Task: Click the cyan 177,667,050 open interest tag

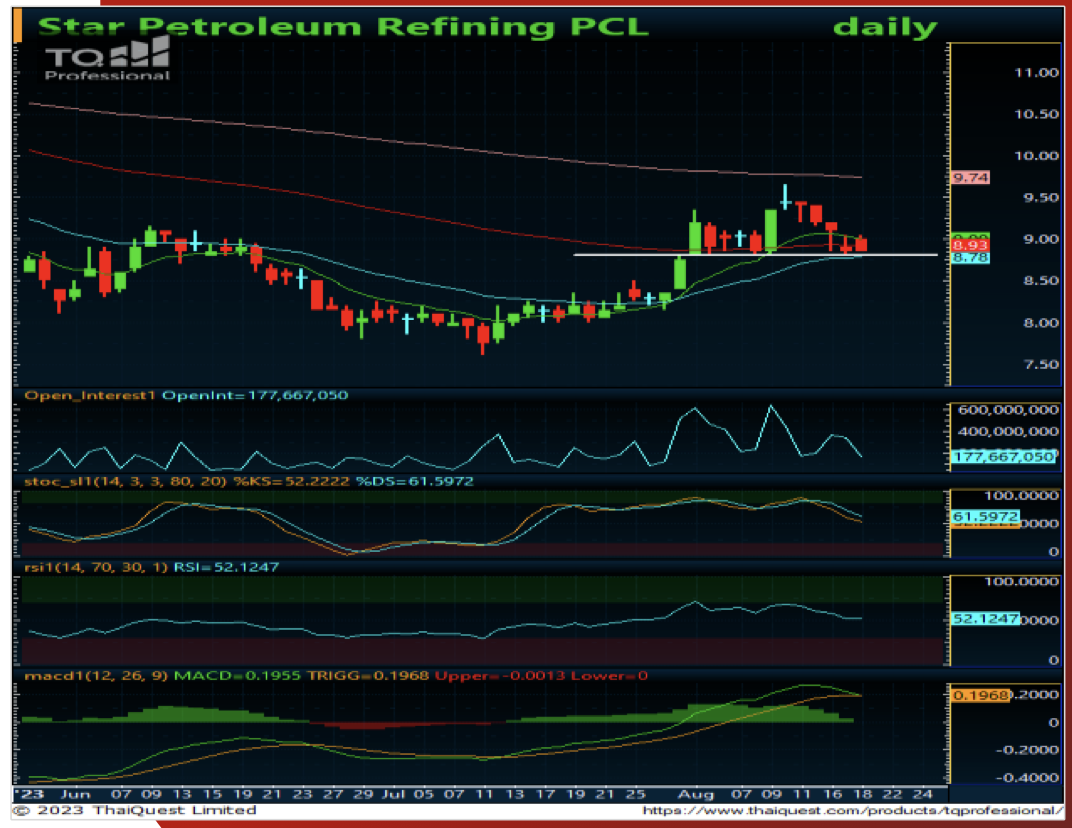Action: 1003,457
